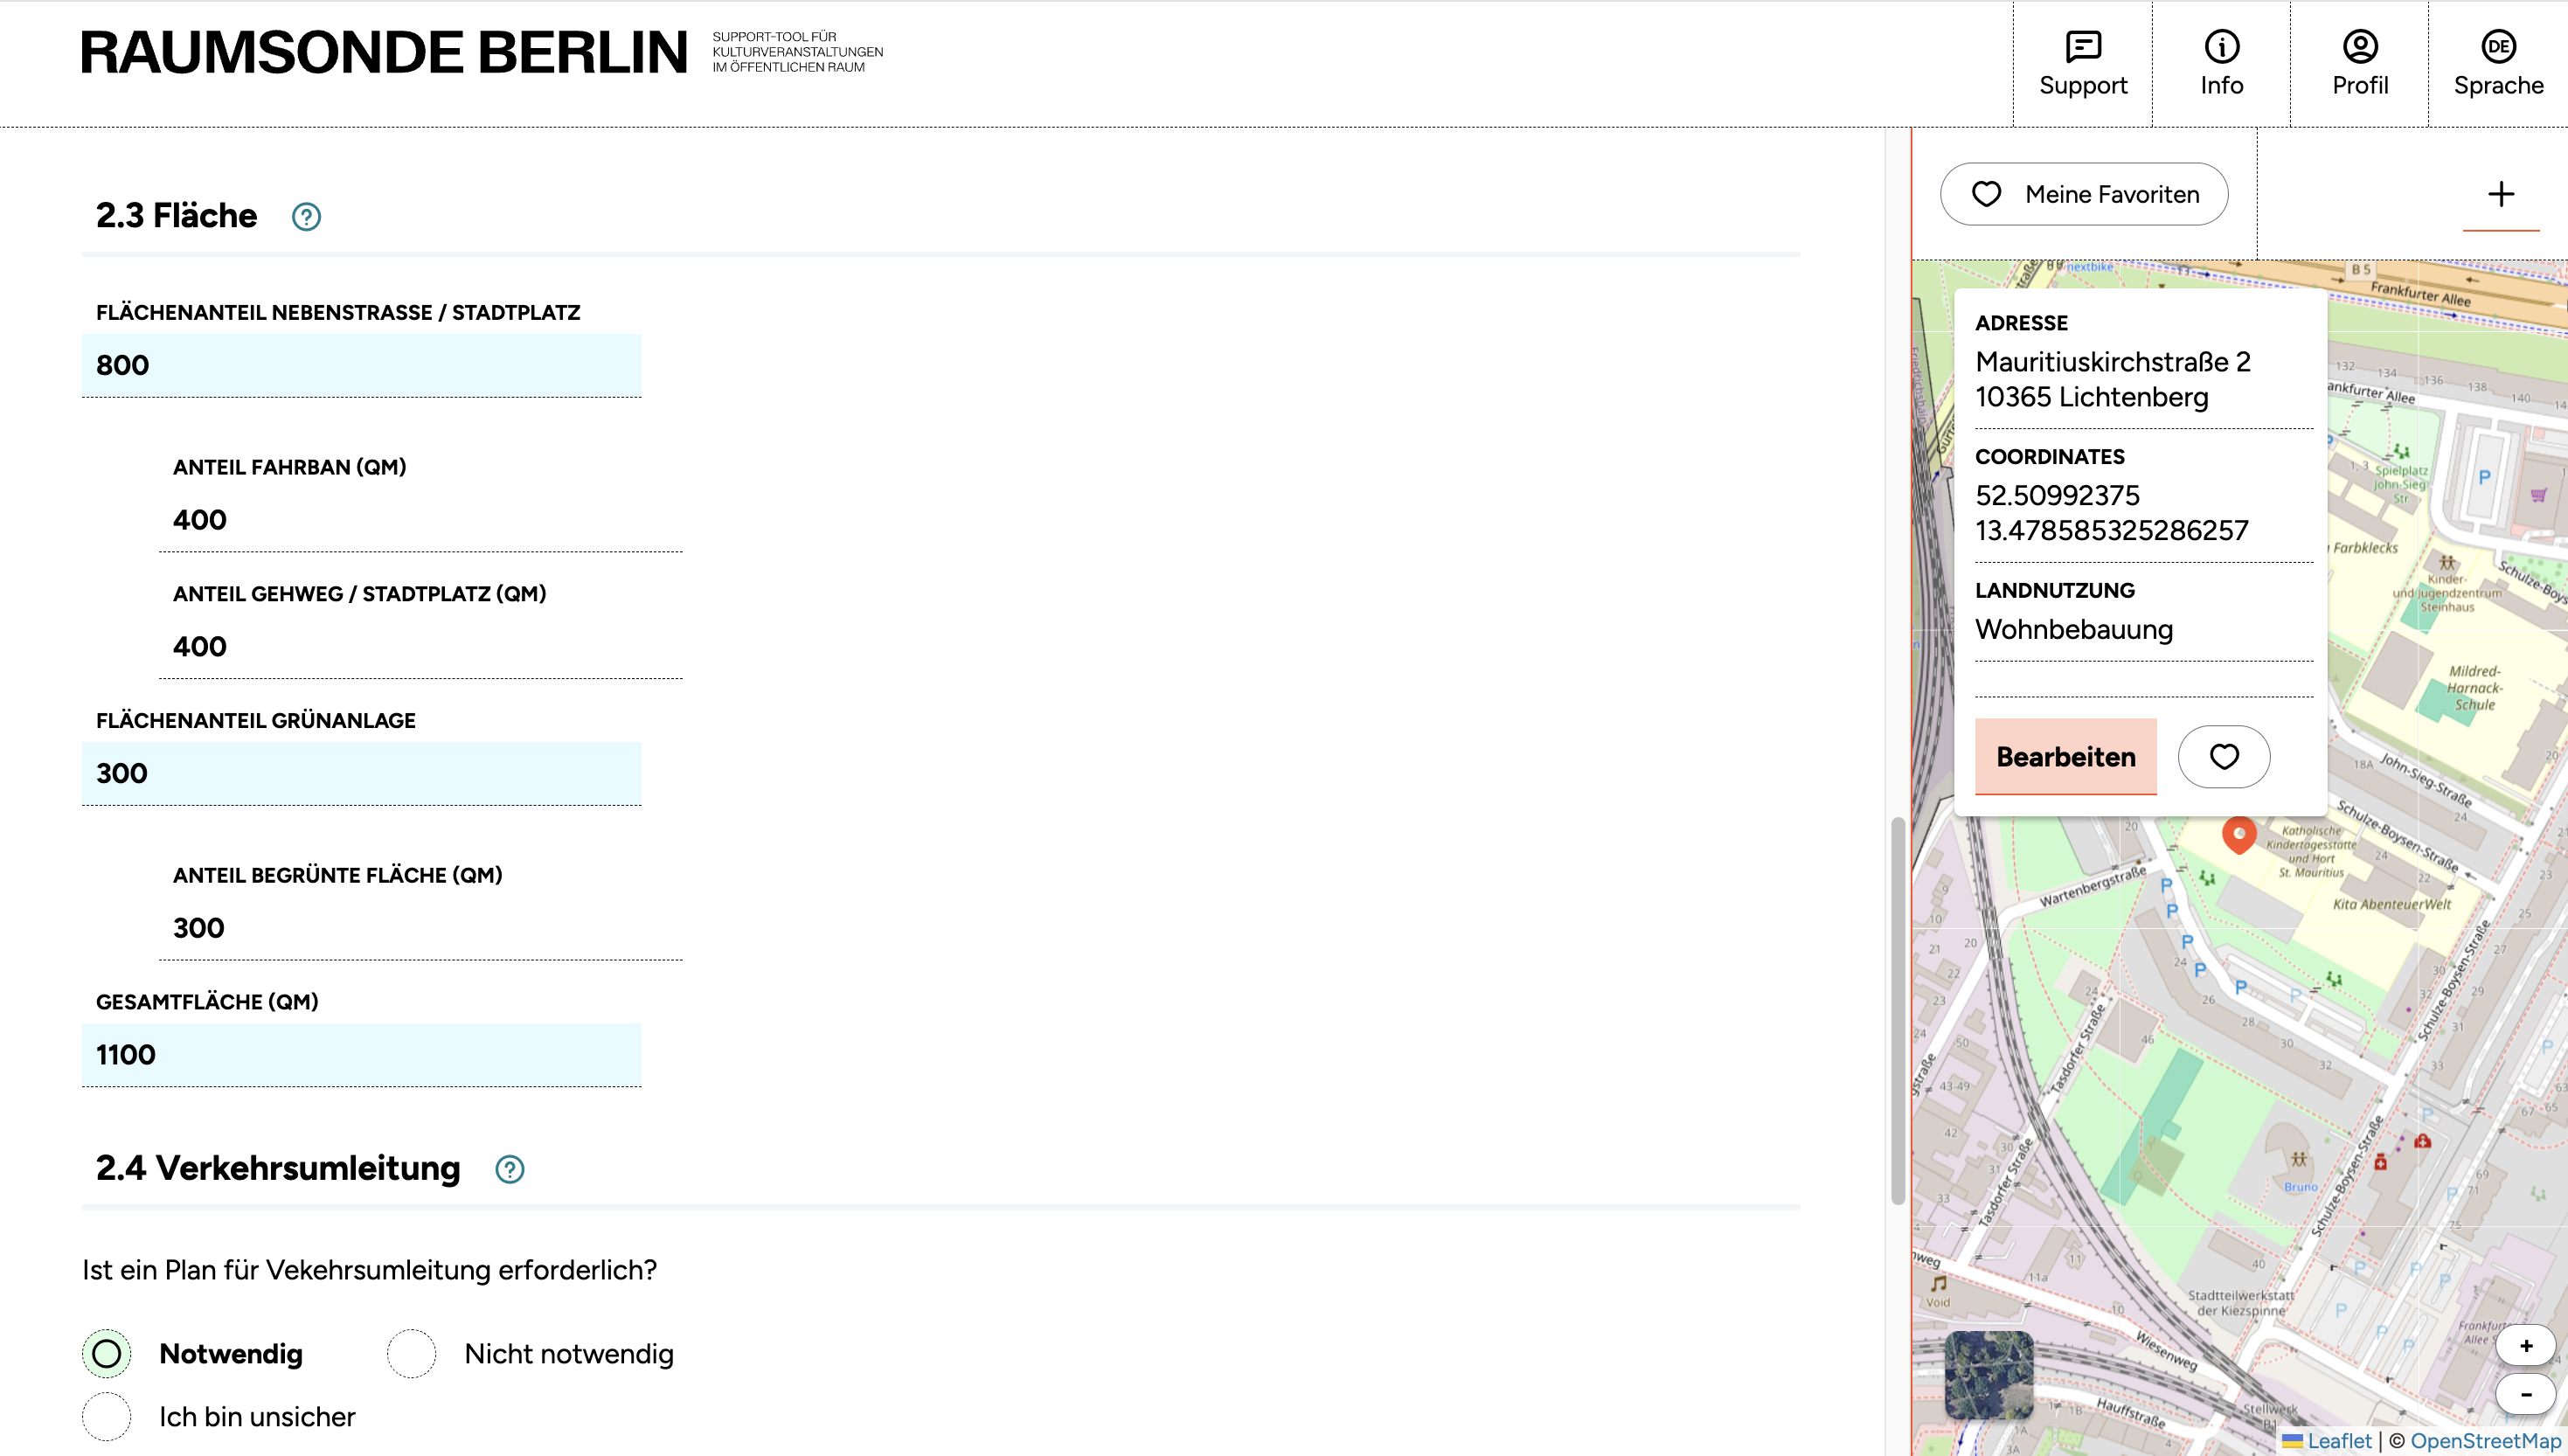Favorite this address with heart button
This screenshot has width=2568, height=1456.
tap(2224, 757)
